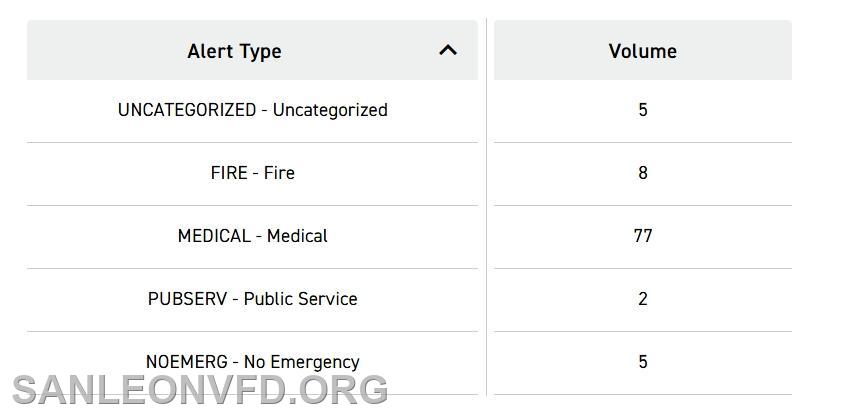Image resolution: width=843 pixels, height=413 pixels.
Task: Click the uppercase FIRE code text
Action: coord(228,173)
